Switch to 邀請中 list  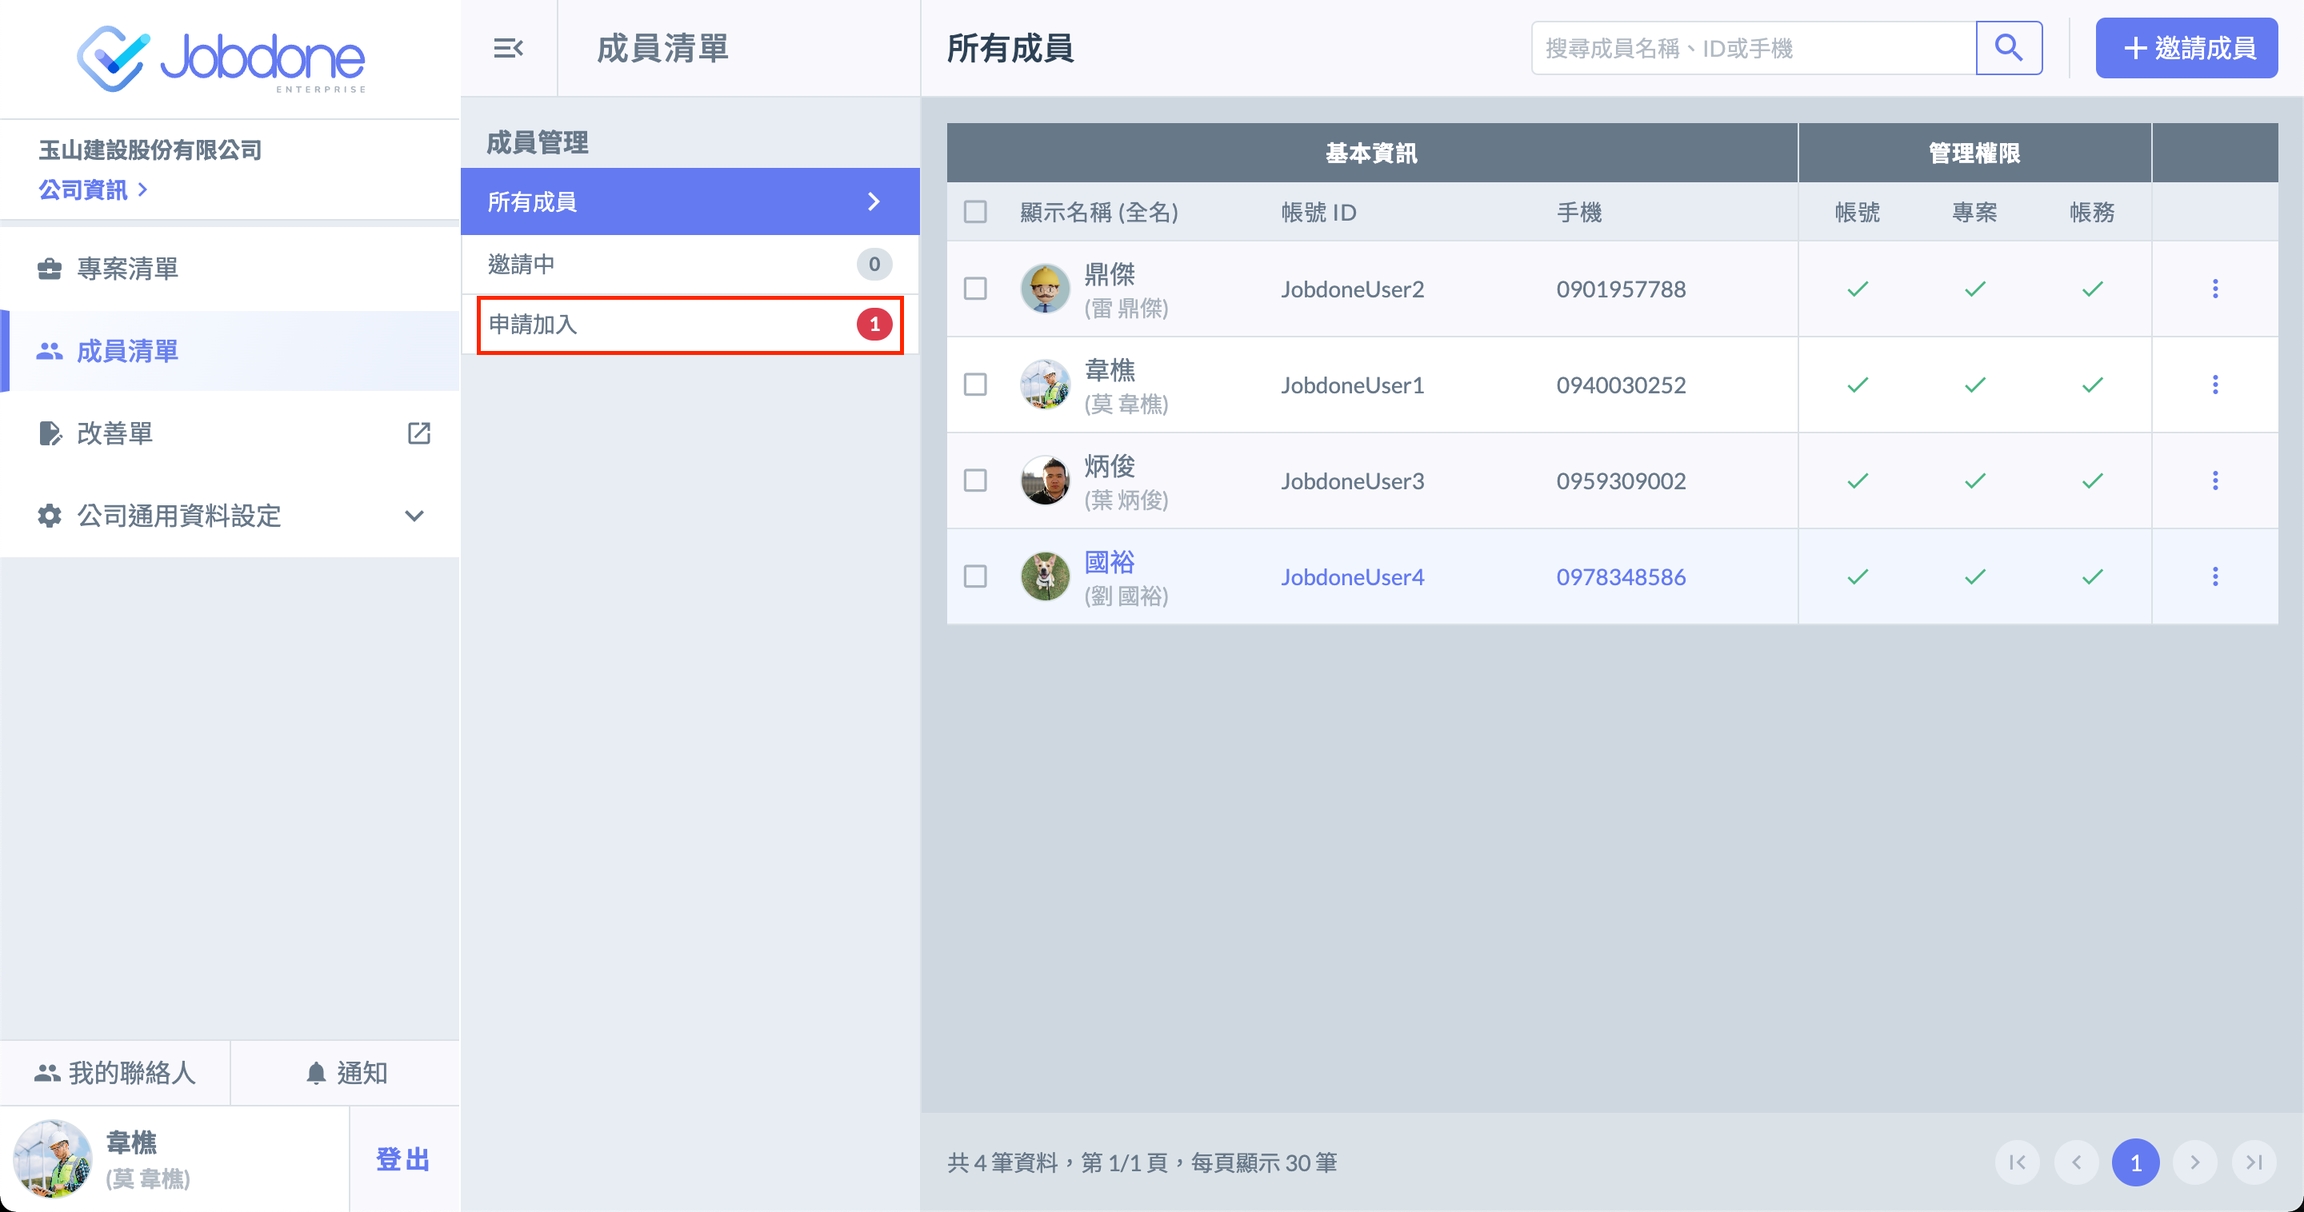pyautogui.click(x=690, y=264)
